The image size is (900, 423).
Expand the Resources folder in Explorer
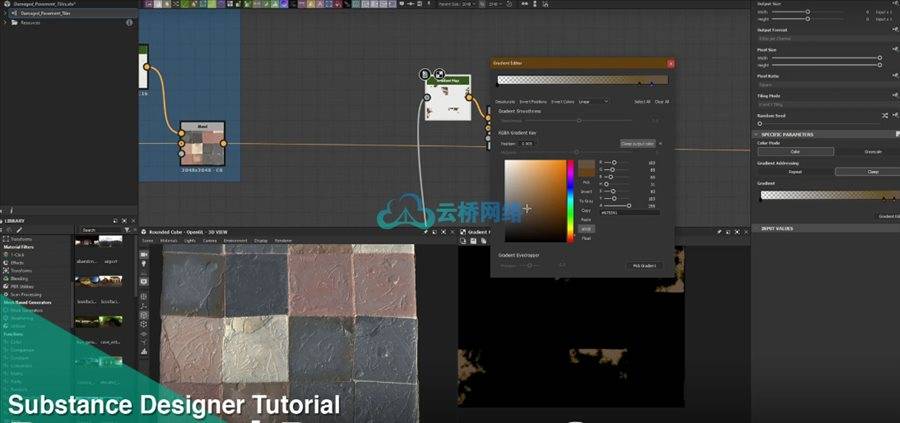pos(5,23)
